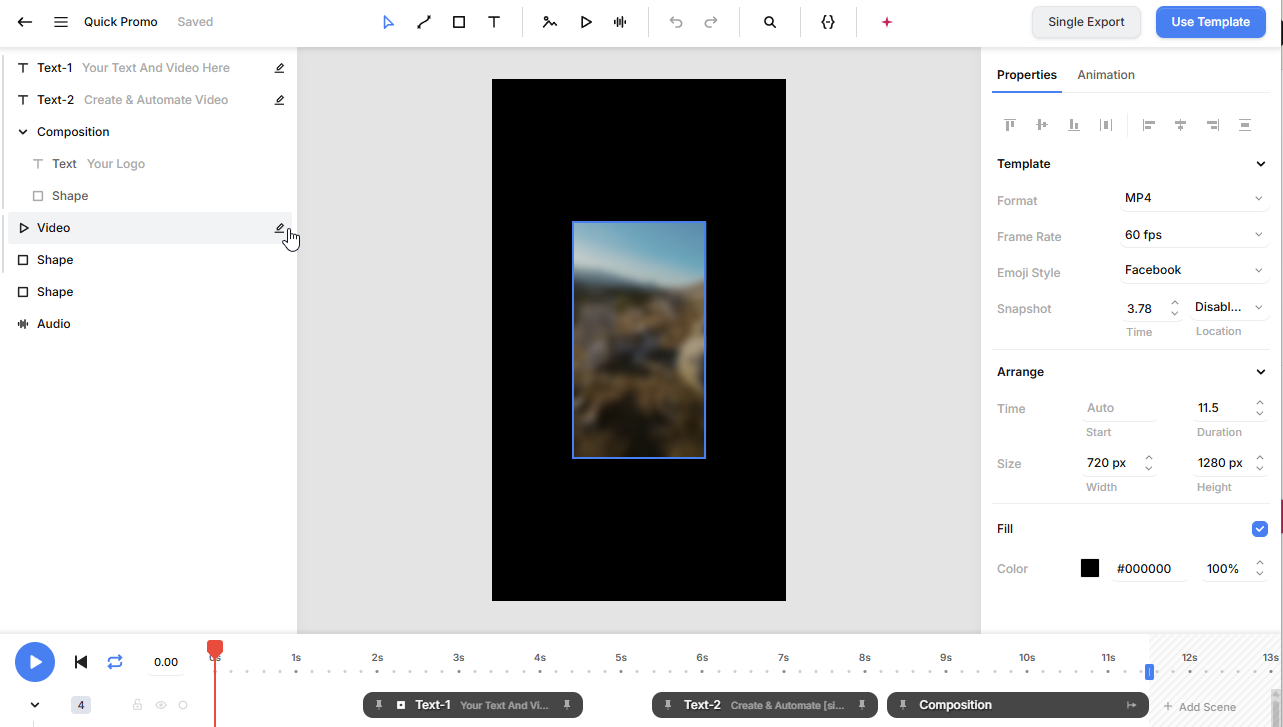This screenshot has height=727, width=1283.
Task: Choose the video element tool
Action: (x=586, y=22)
